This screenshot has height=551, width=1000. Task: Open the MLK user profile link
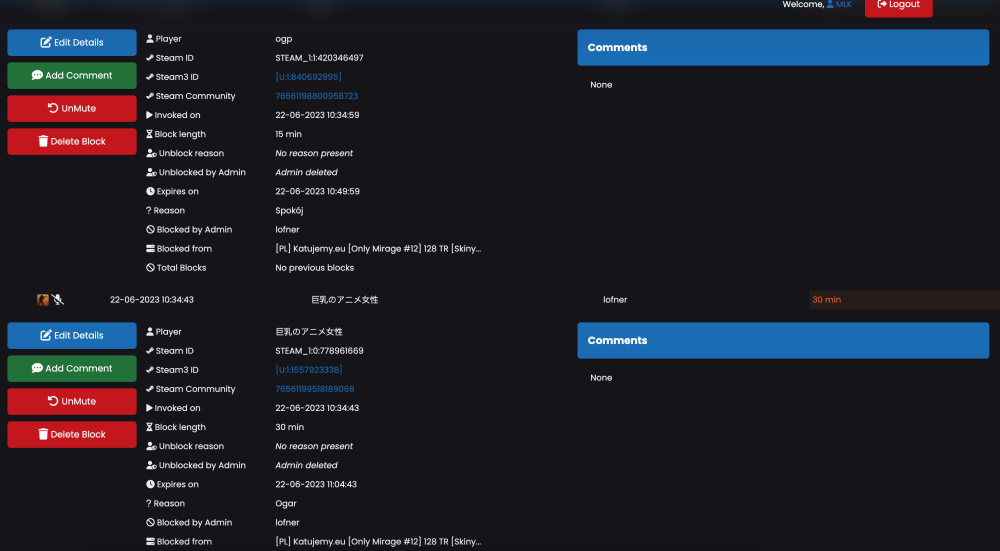839,4
